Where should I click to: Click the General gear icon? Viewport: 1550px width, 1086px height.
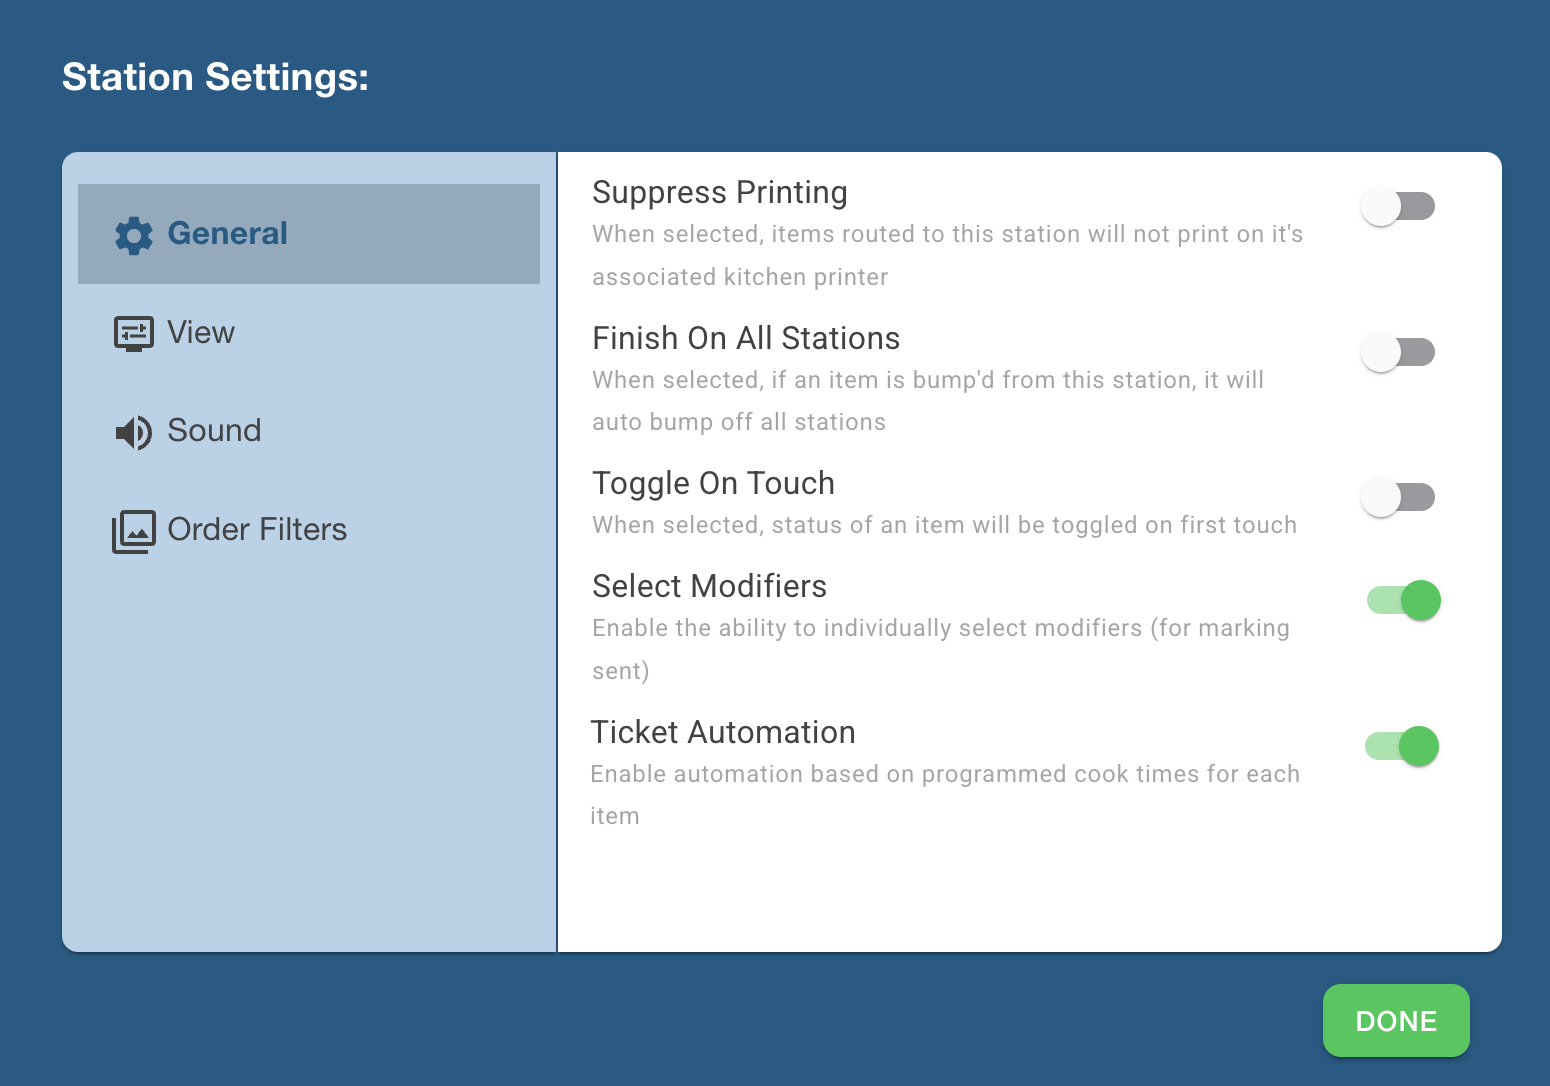click(x=134, y=235)
